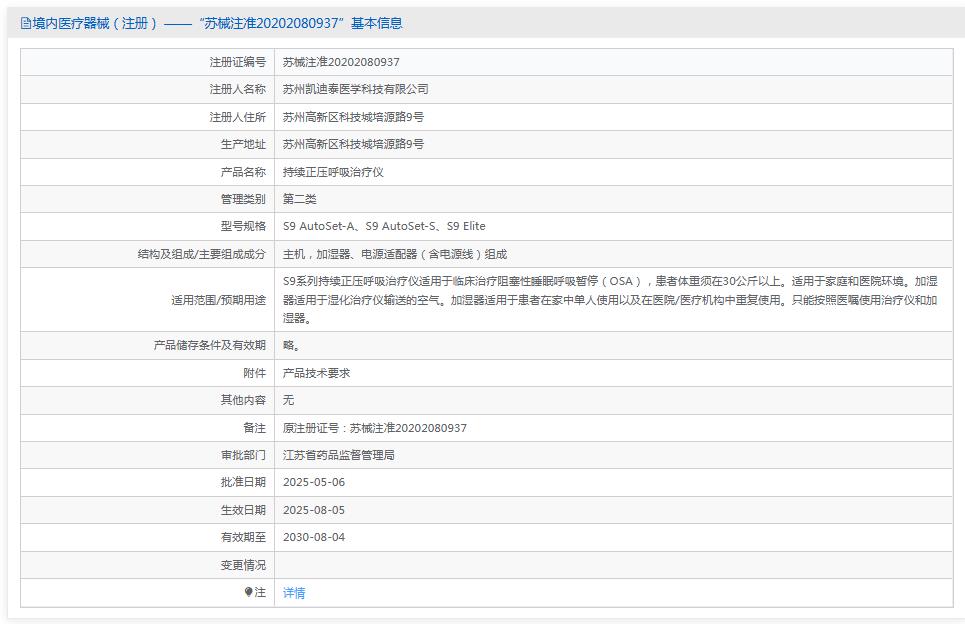This screenshot has height=624, width=965.
Task: Select model text S9 AutoSet-A、S9 AutoSet-S、S9 Elite
Action: 384,226
